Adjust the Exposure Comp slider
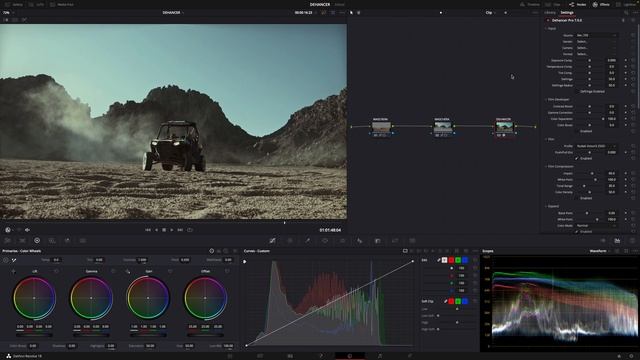The height and width of the screenshot is (360, 640). [589, 60]
